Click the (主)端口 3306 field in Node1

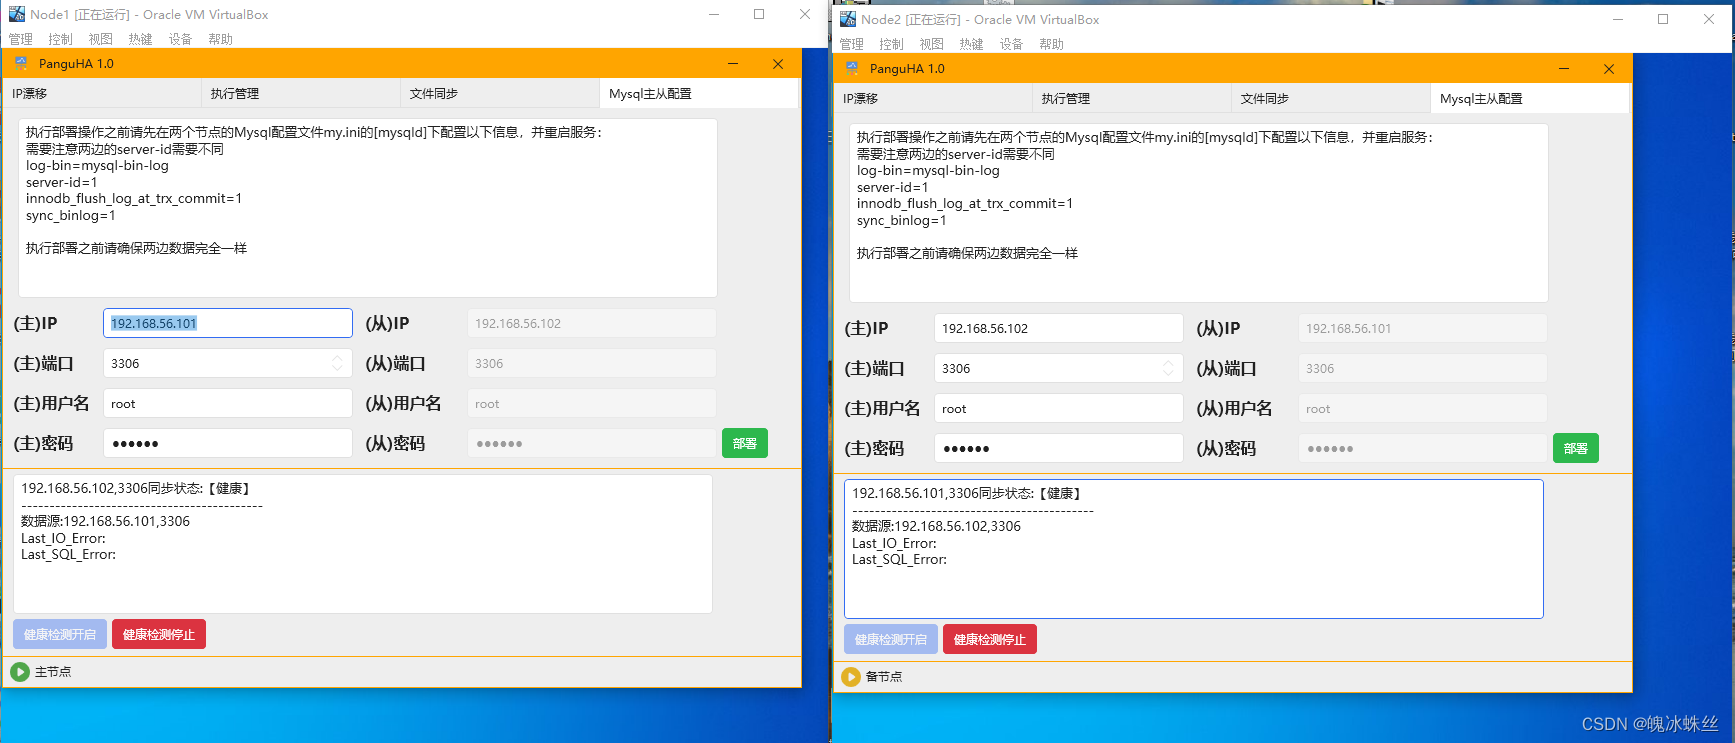(x=228, y=363)
